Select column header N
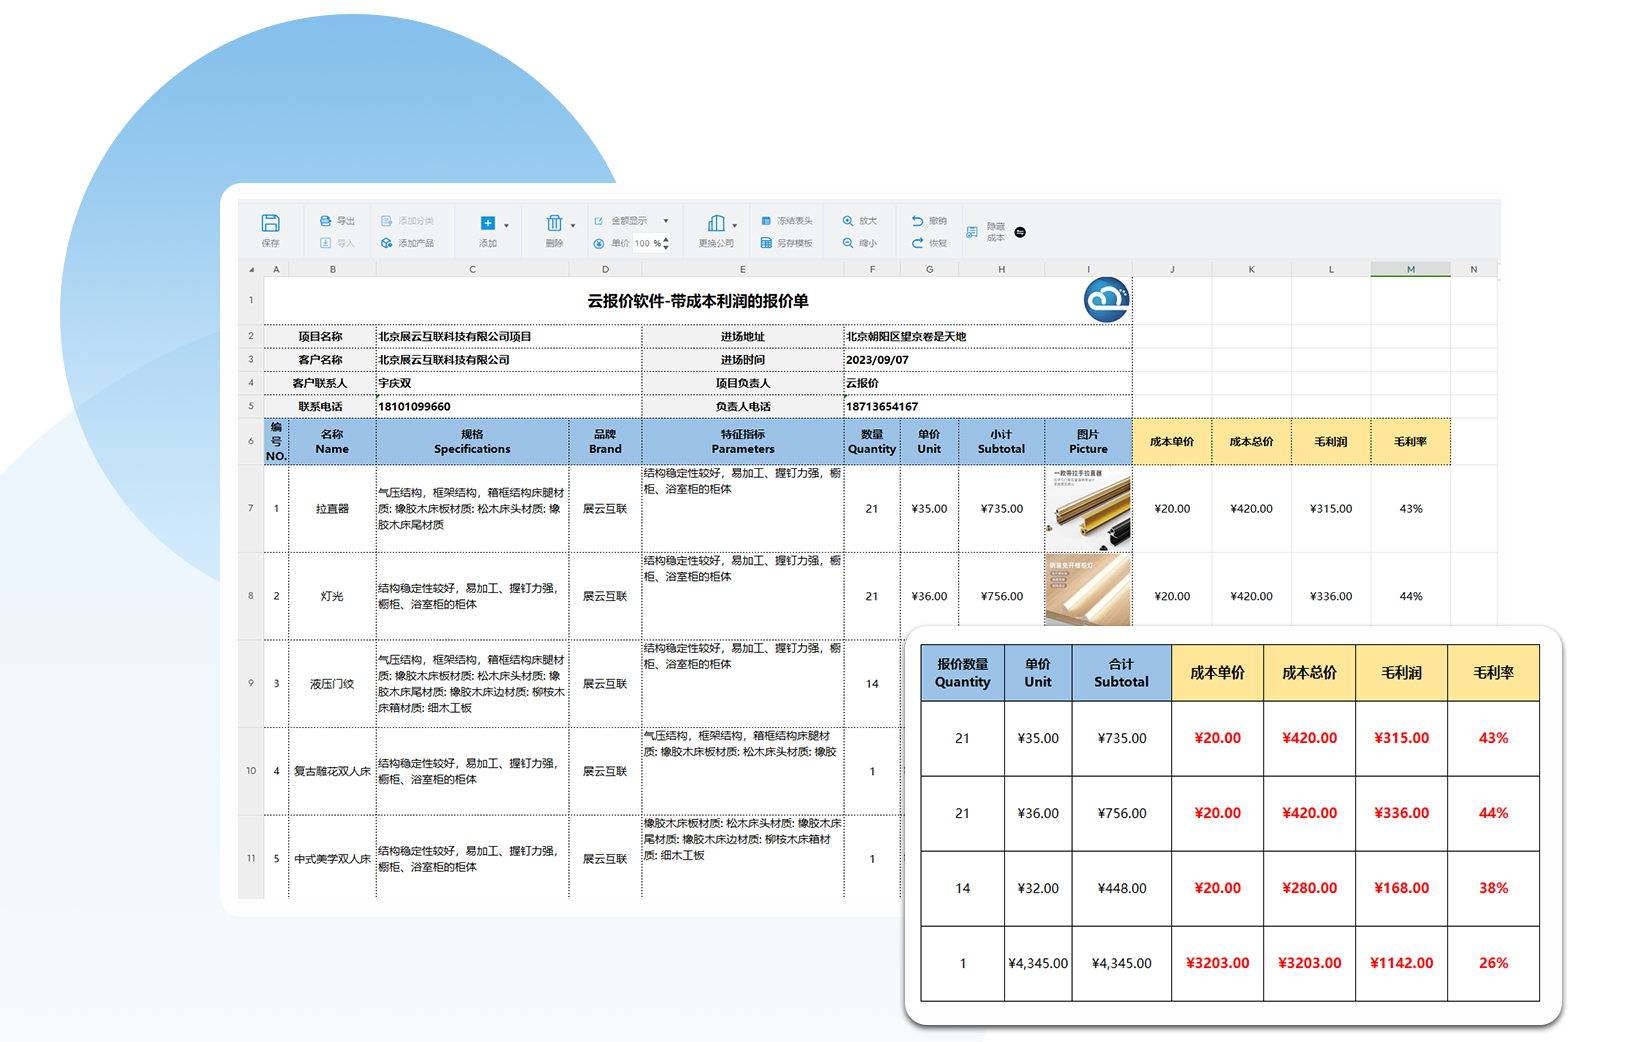The image size is (1628, 1042). click(1473, 269)
